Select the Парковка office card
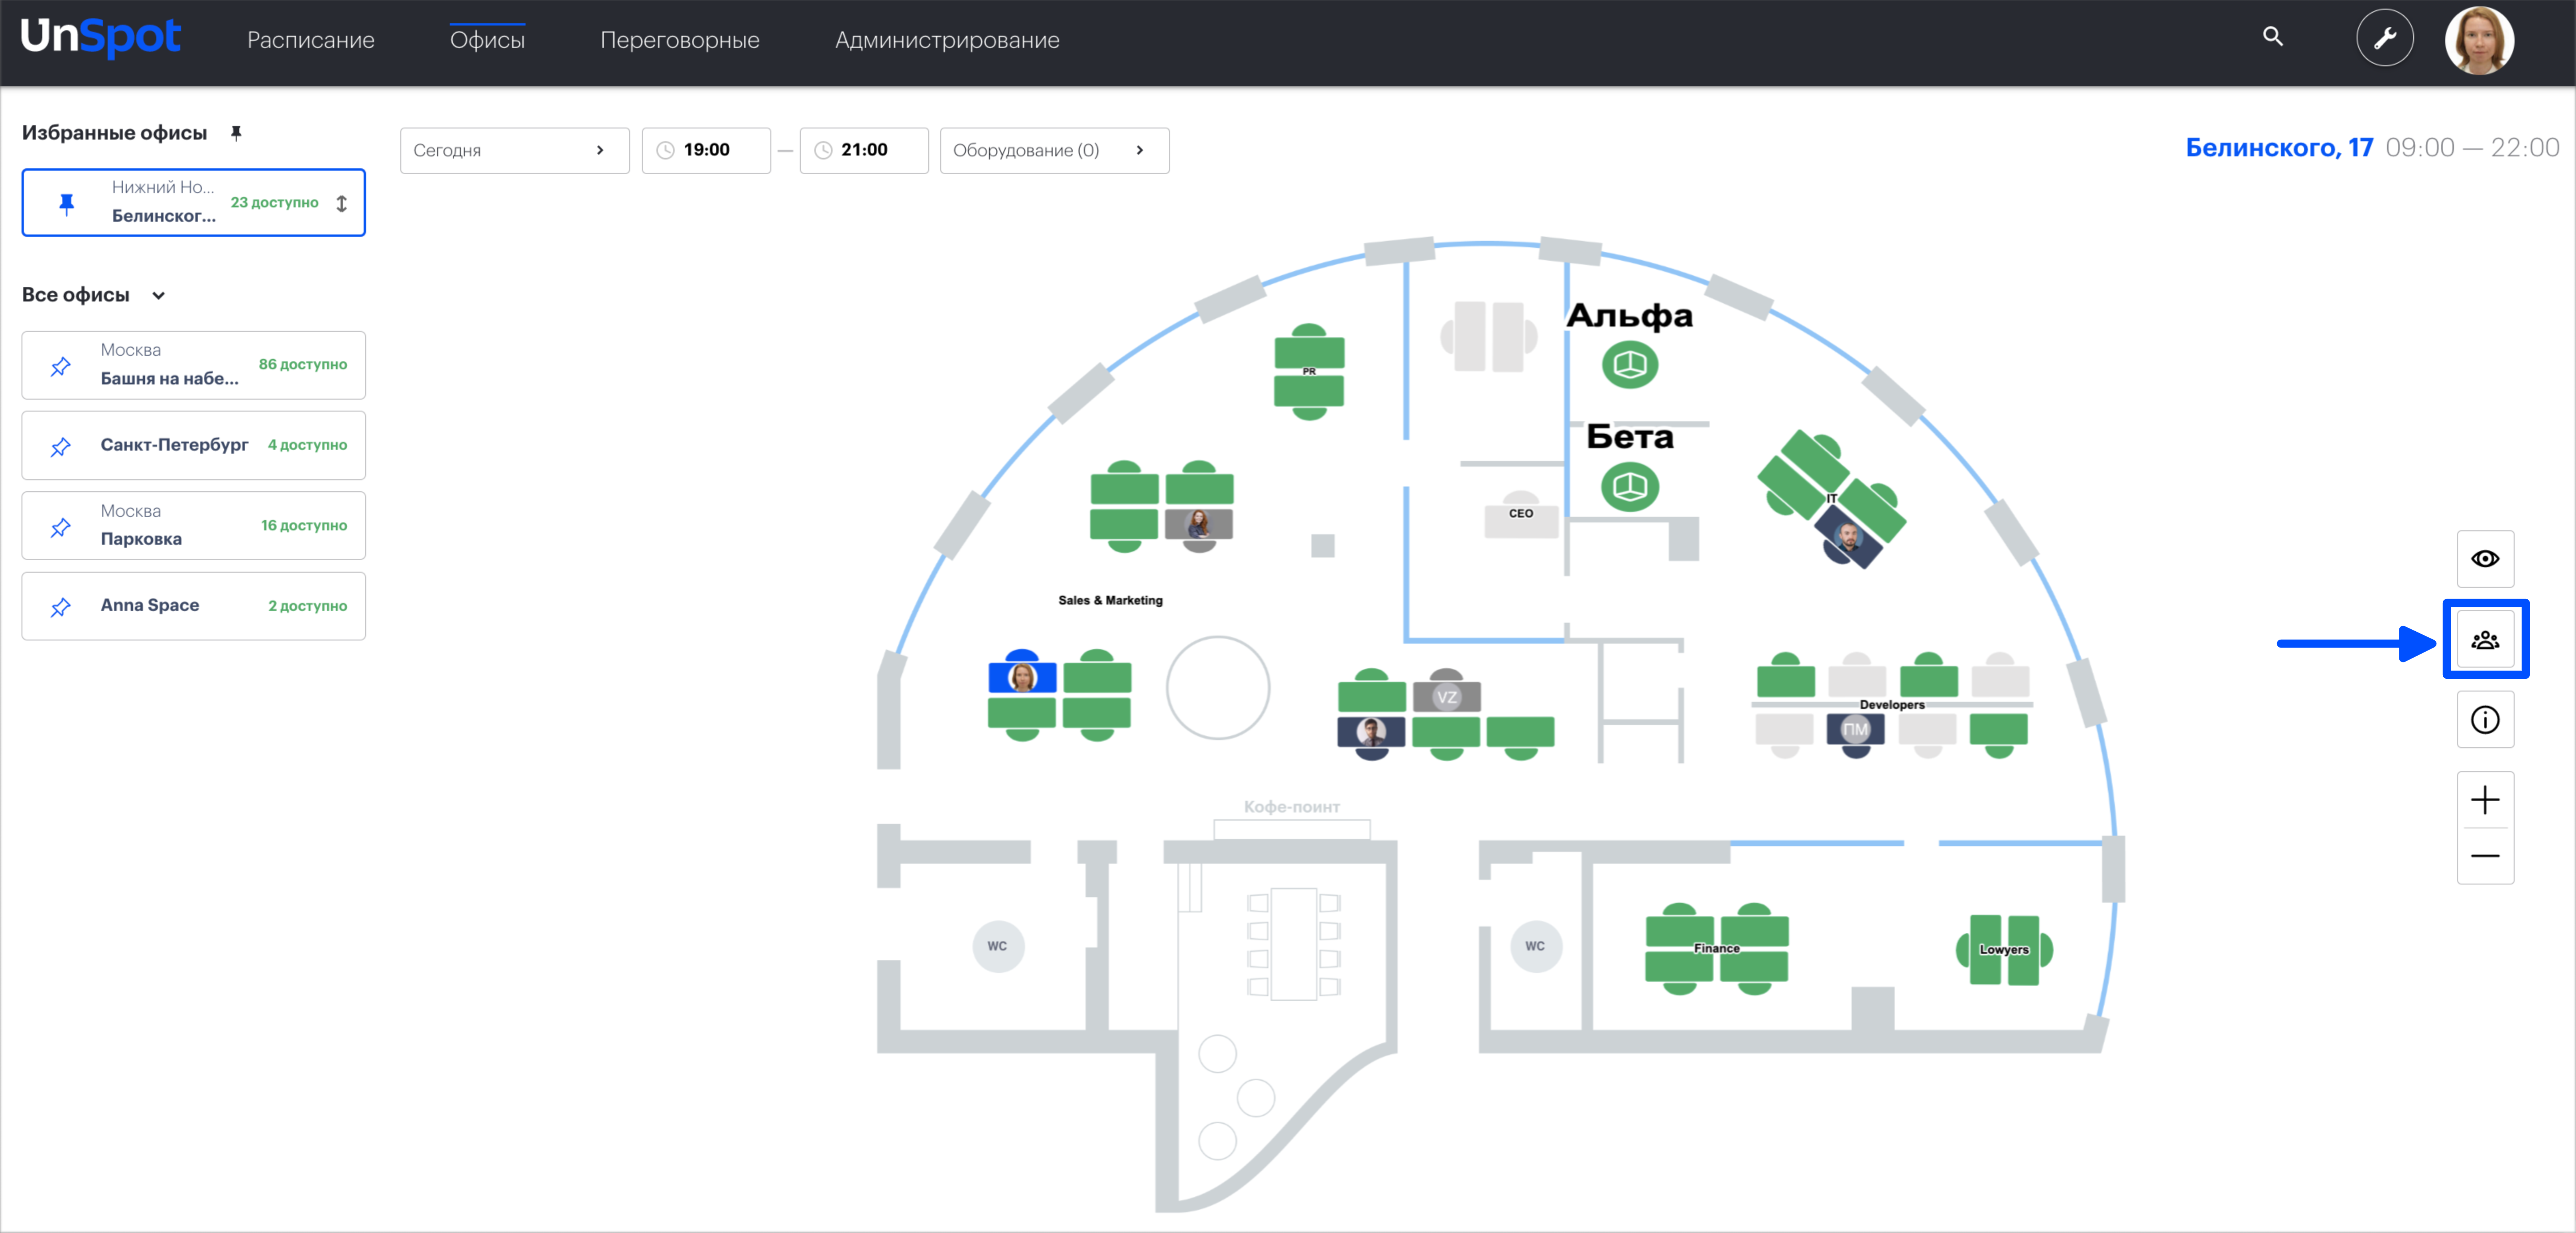2576x1233 pixels. point(194,525)
